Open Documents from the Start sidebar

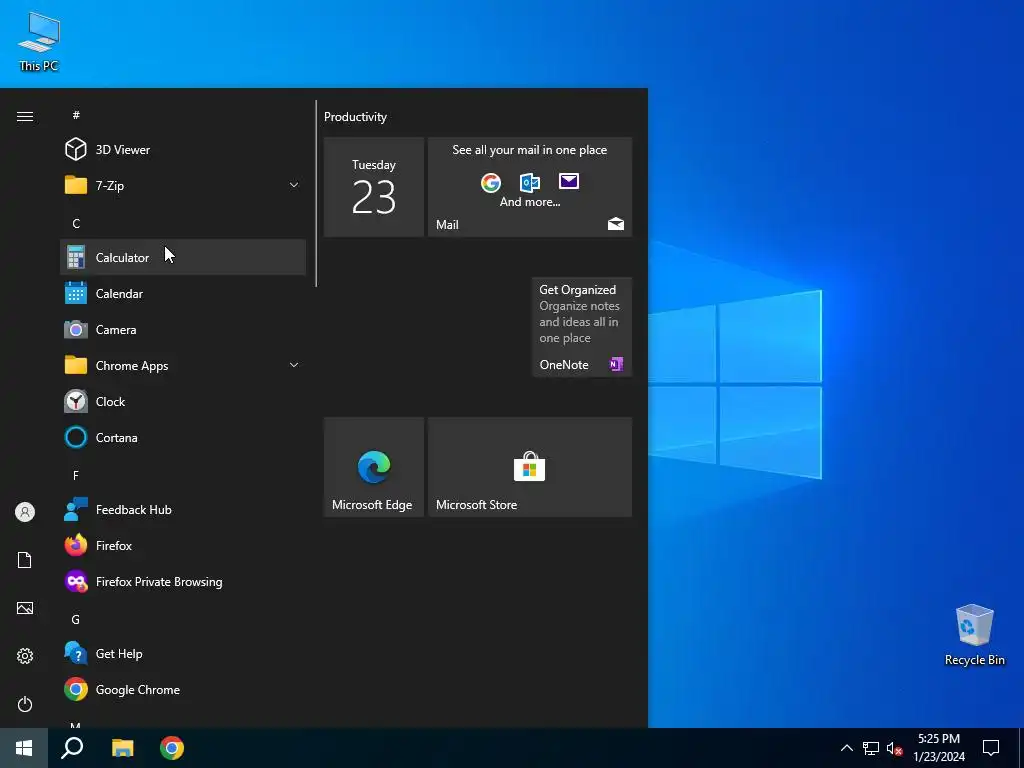click(x=25, y=560)
